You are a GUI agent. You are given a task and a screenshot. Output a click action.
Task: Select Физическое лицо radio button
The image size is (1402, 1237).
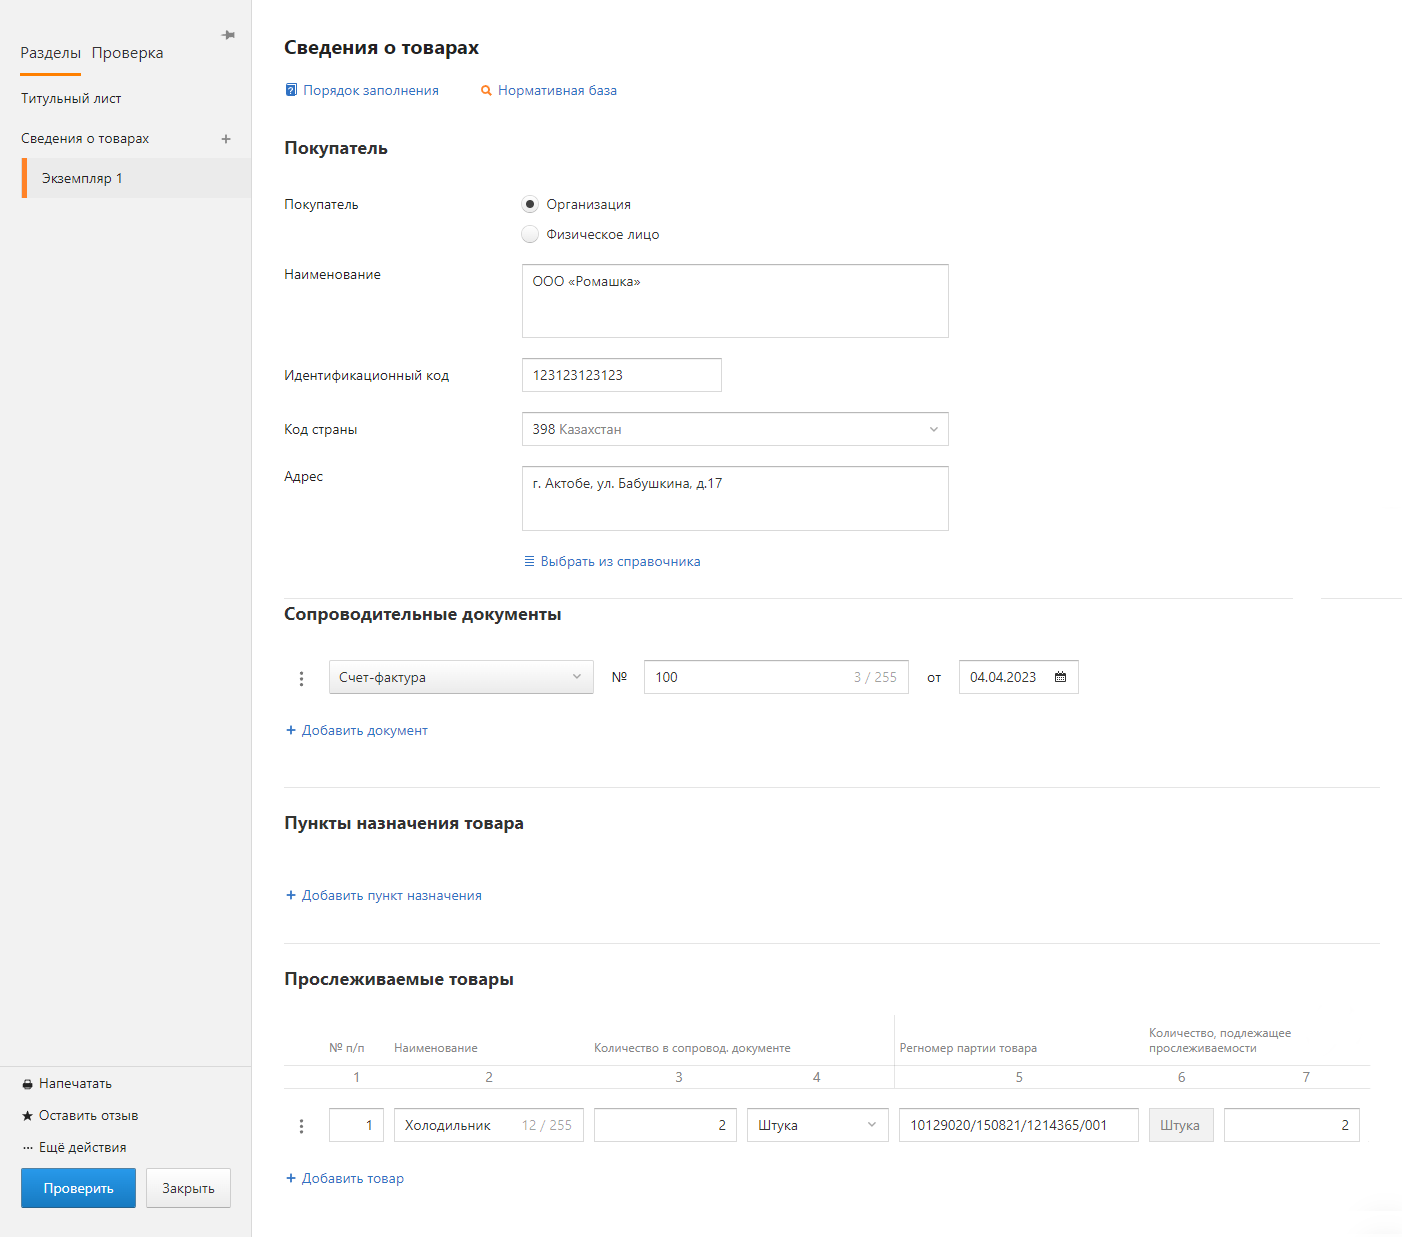coord(530,234)
